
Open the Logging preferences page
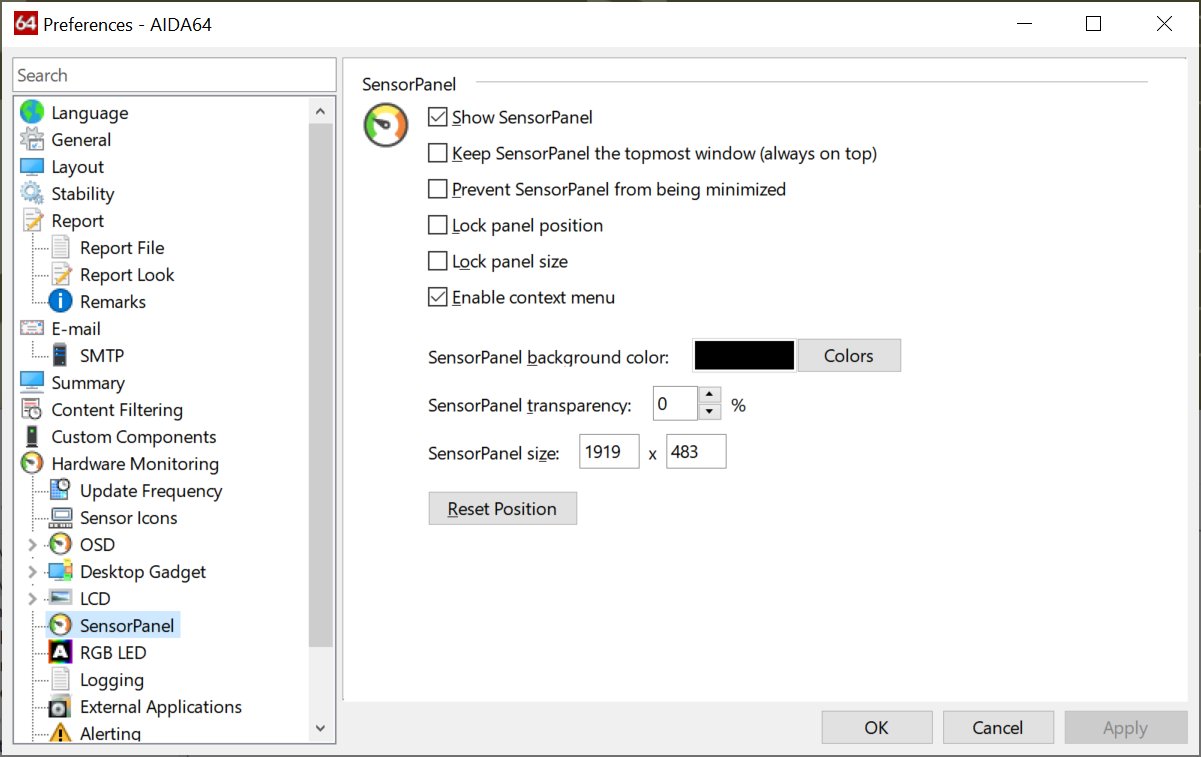point(111,680)
